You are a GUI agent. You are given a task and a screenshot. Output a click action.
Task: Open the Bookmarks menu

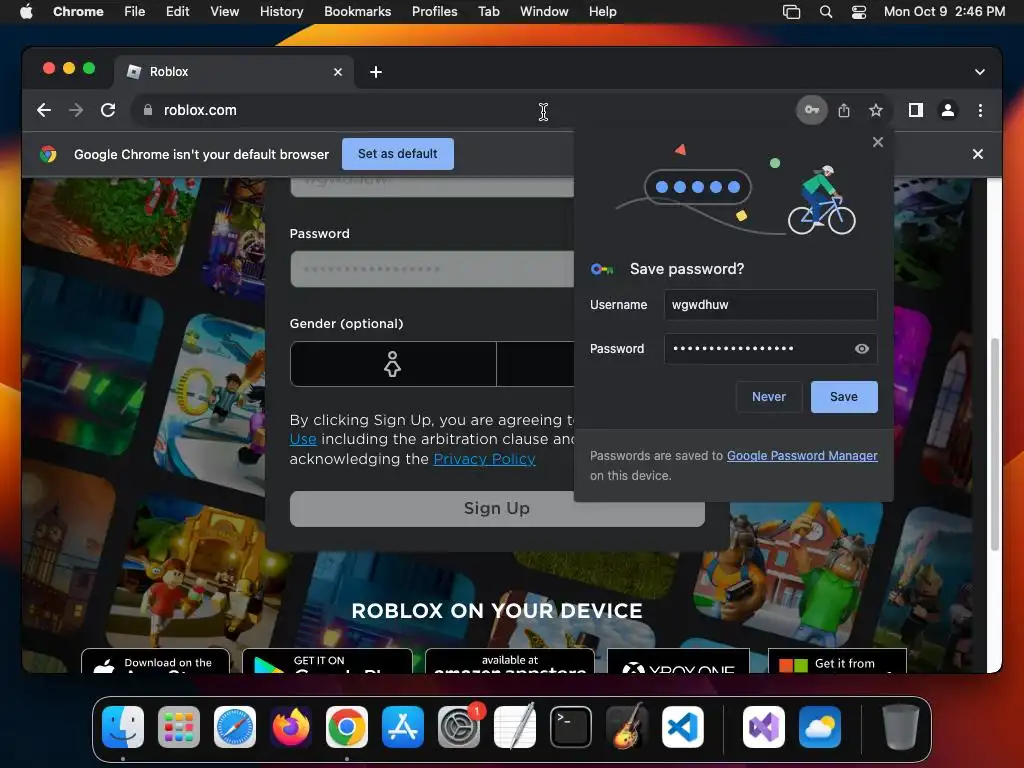(x=357, y=11)
